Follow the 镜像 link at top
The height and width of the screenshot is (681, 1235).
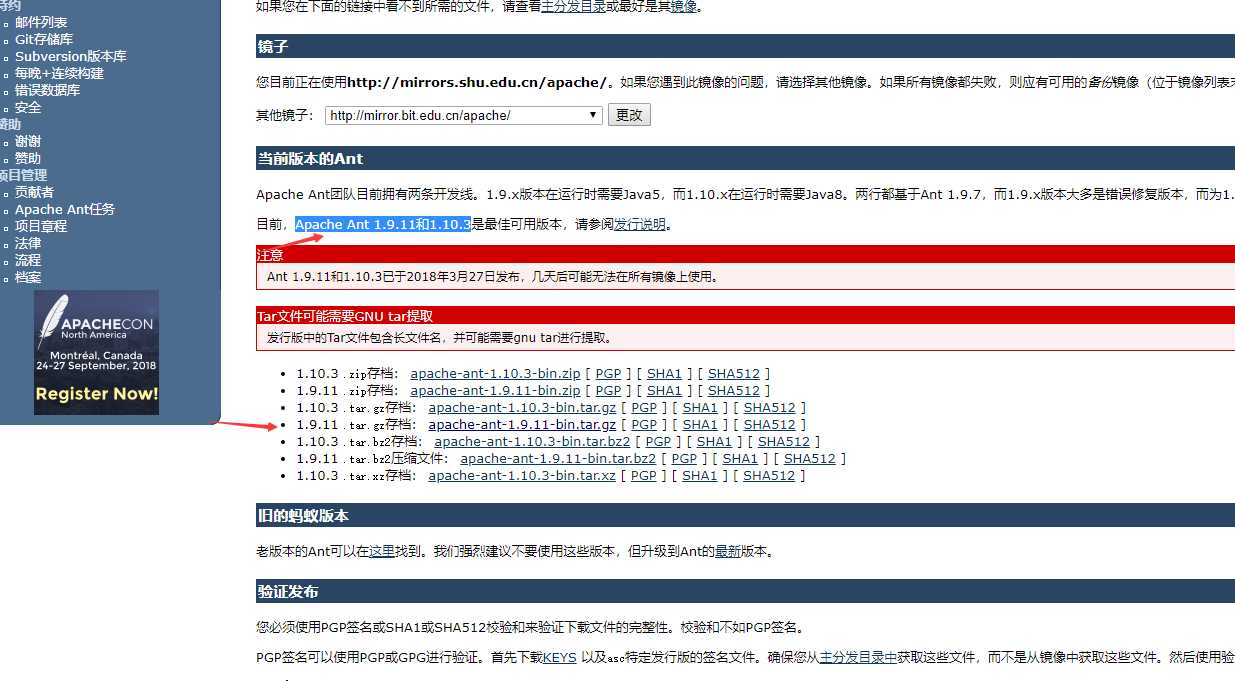tap(684, 6)
